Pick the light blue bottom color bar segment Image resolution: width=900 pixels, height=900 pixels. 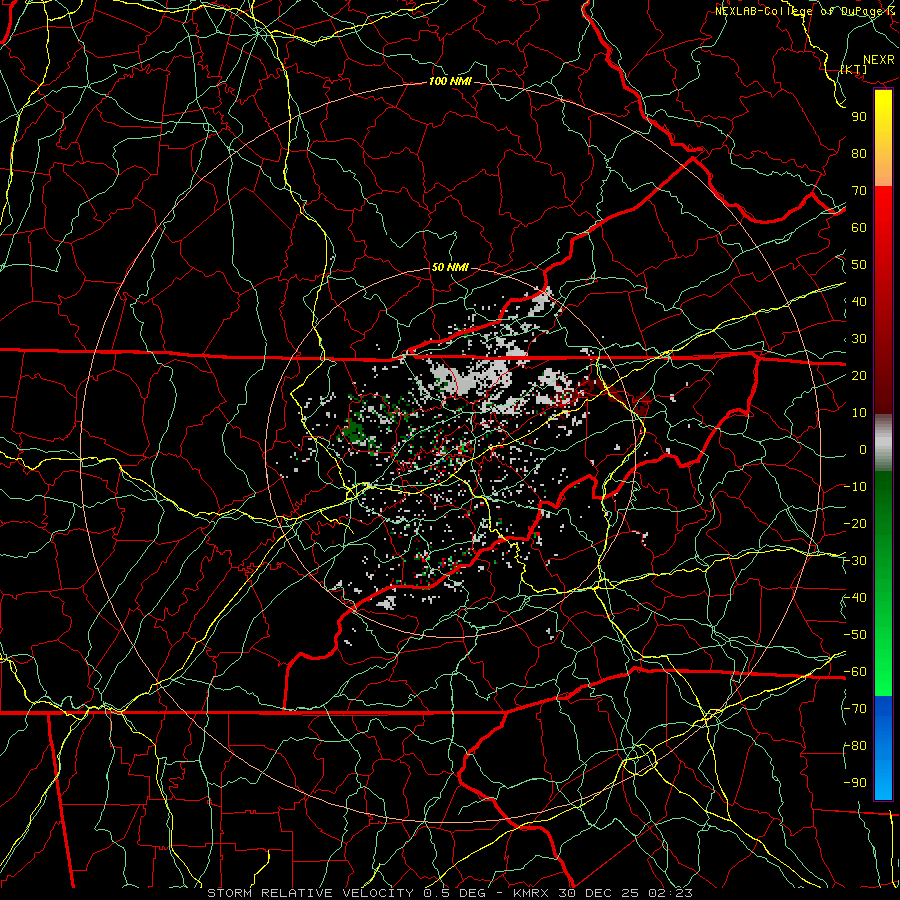[x=883, y=775]
